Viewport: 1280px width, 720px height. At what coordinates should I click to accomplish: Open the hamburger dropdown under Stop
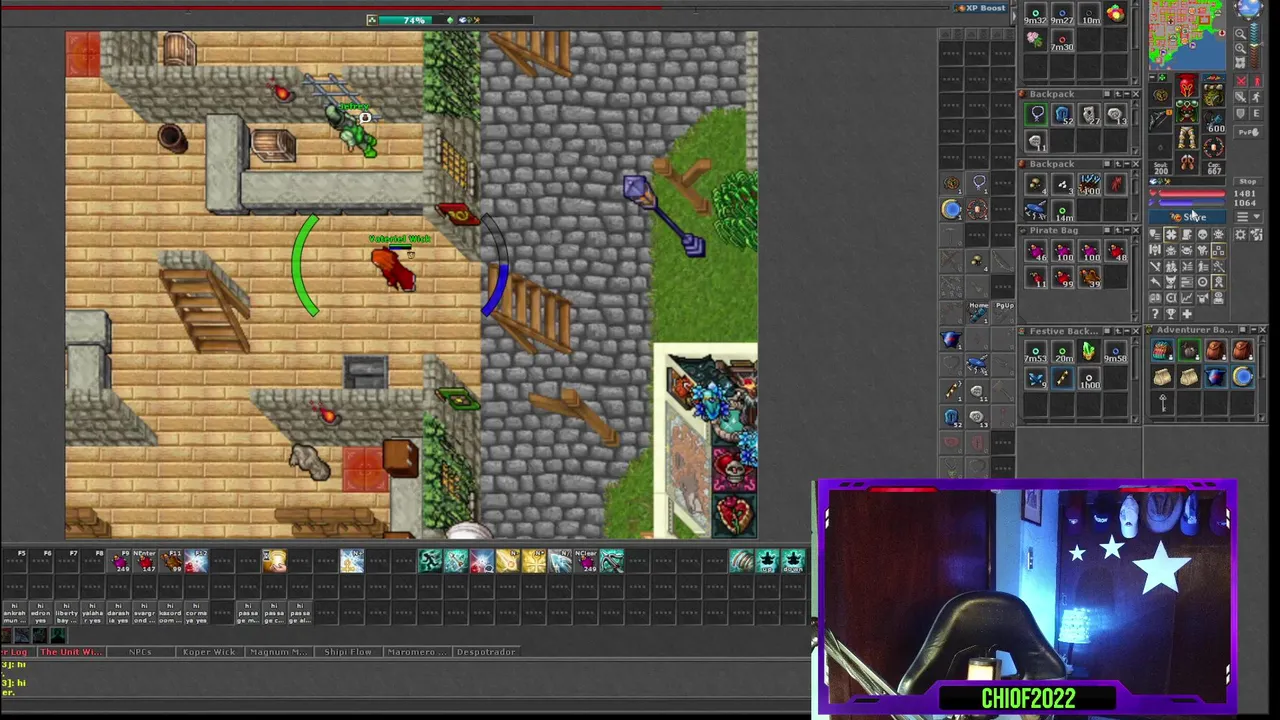point(1248,216)
